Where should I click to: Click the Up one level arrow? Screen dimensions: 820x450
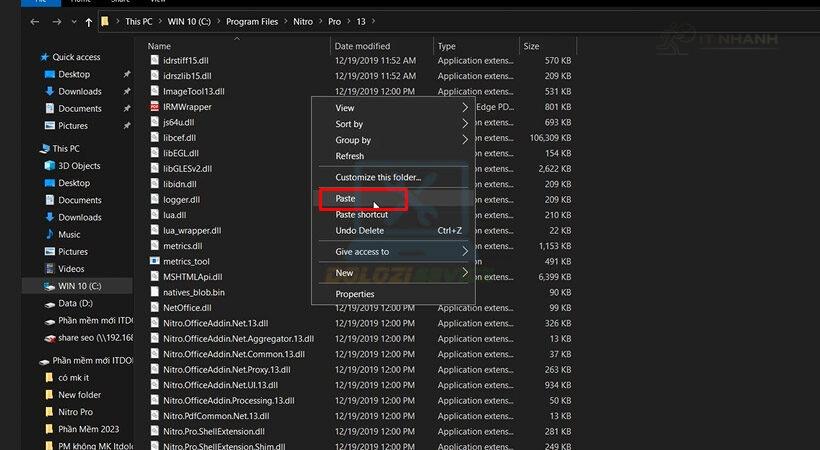[91, 21]
